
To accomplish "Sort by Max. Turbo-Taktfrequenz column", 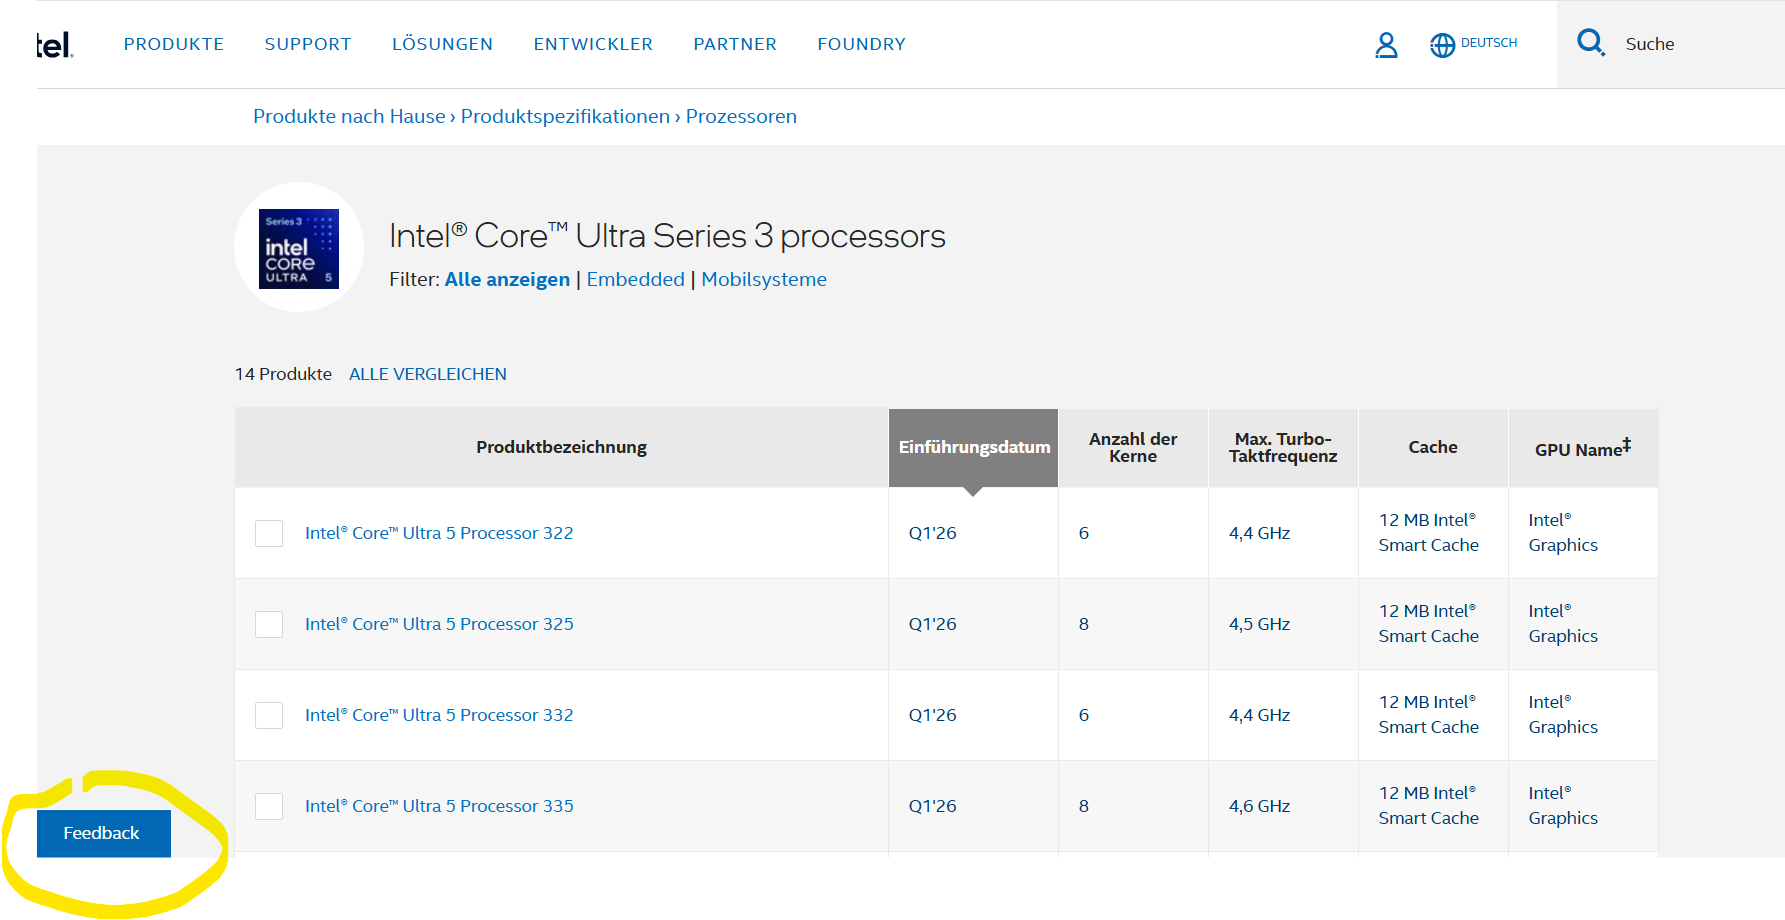I will pos(1283,447).
